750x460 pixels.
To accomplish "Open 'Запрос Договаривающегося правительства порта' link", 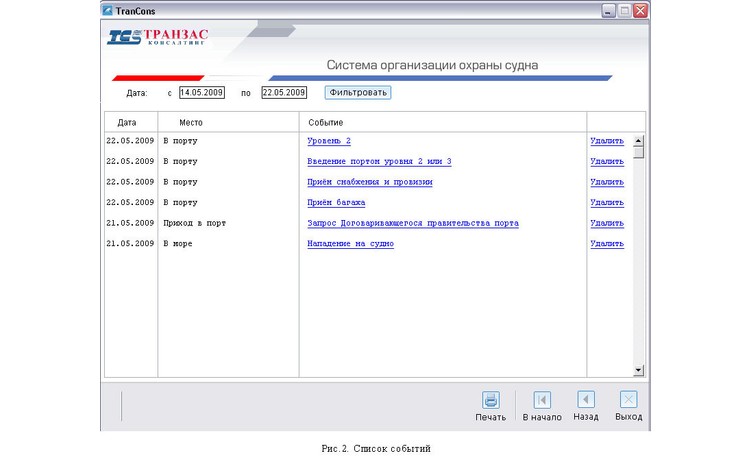I will (x=412, y=223).
